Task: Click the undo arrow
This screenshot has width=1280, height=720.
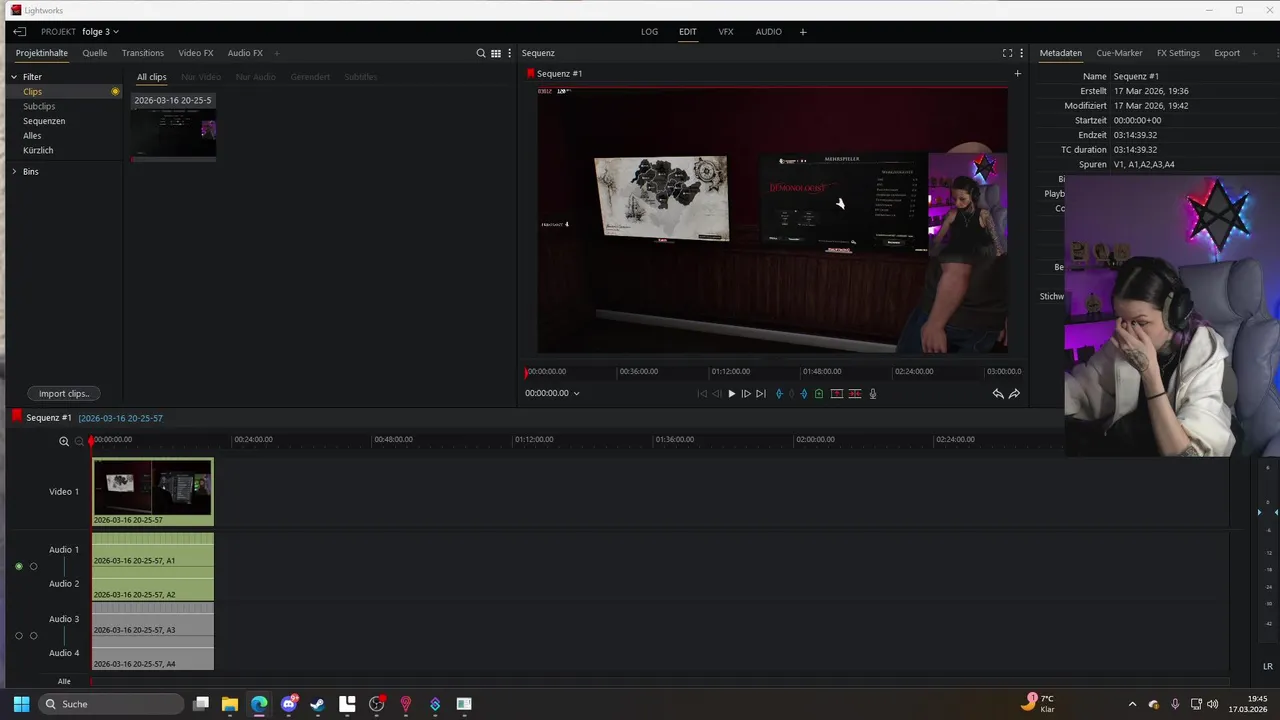Action: tap(997, 394)
